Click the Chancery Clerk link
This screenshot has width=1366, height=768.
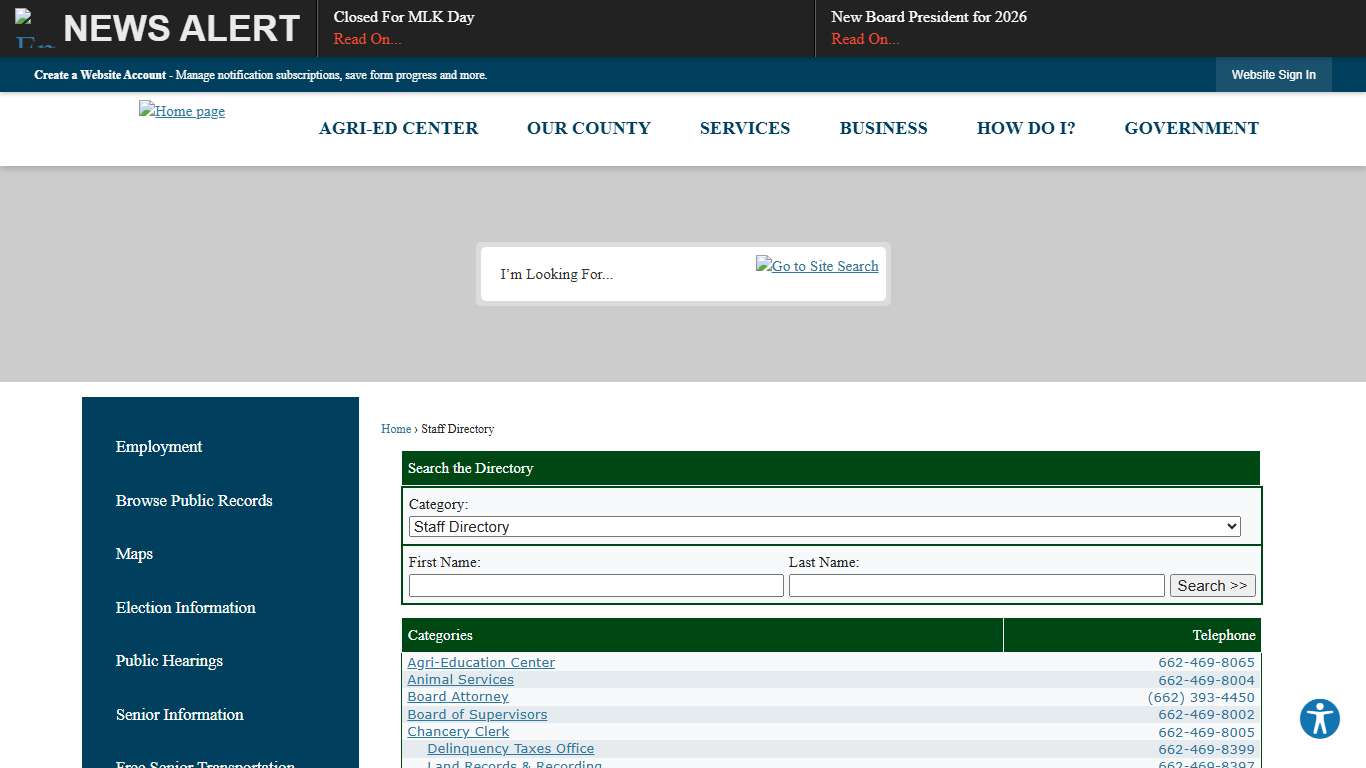458,731
